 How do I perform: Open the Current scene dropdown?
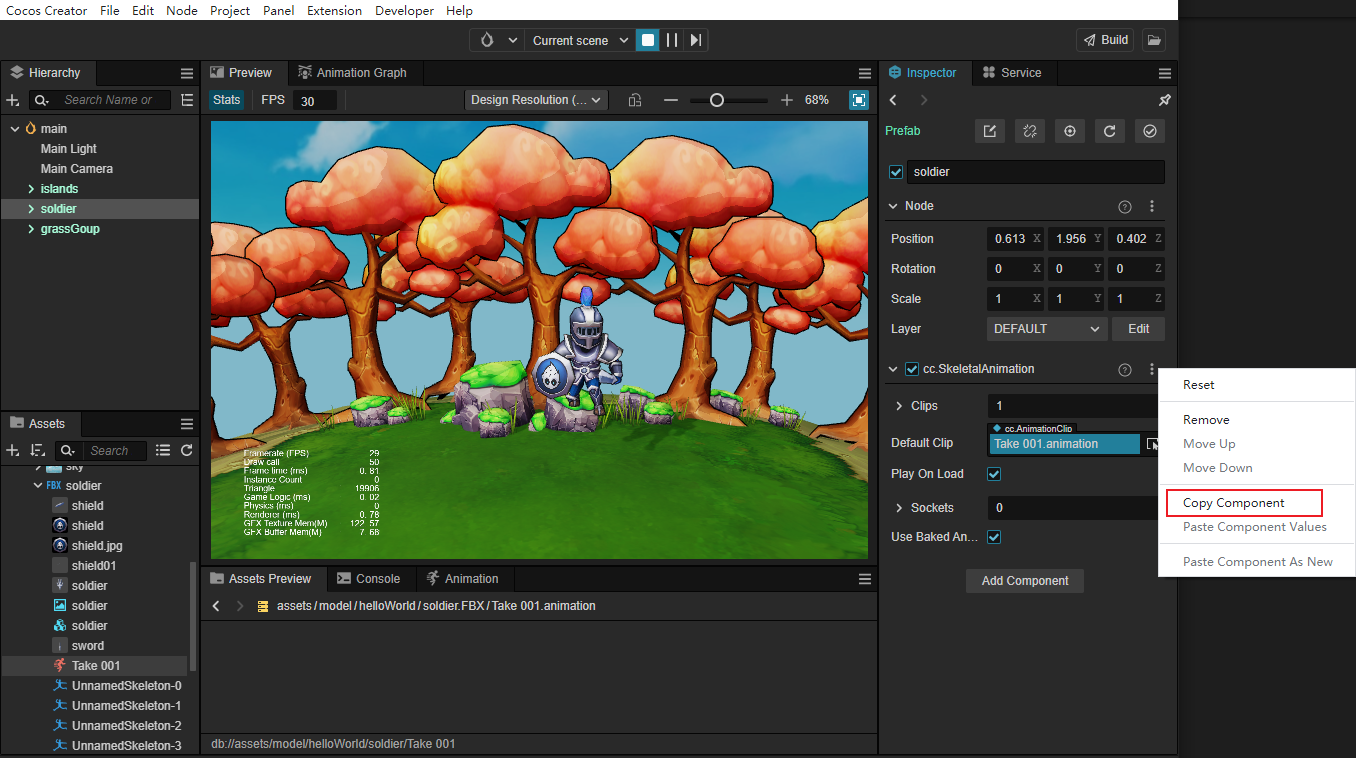[580, 40]
